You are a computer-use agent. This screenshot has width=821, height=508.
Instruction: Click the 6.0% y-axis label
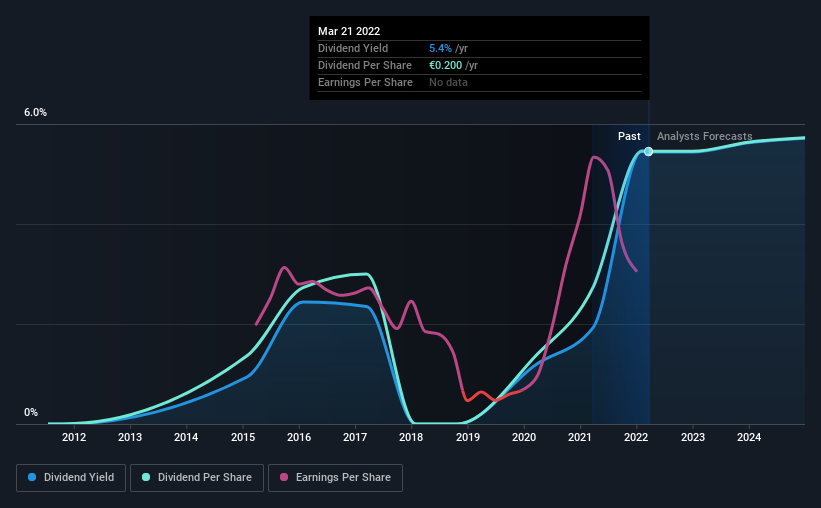[36, 113]
